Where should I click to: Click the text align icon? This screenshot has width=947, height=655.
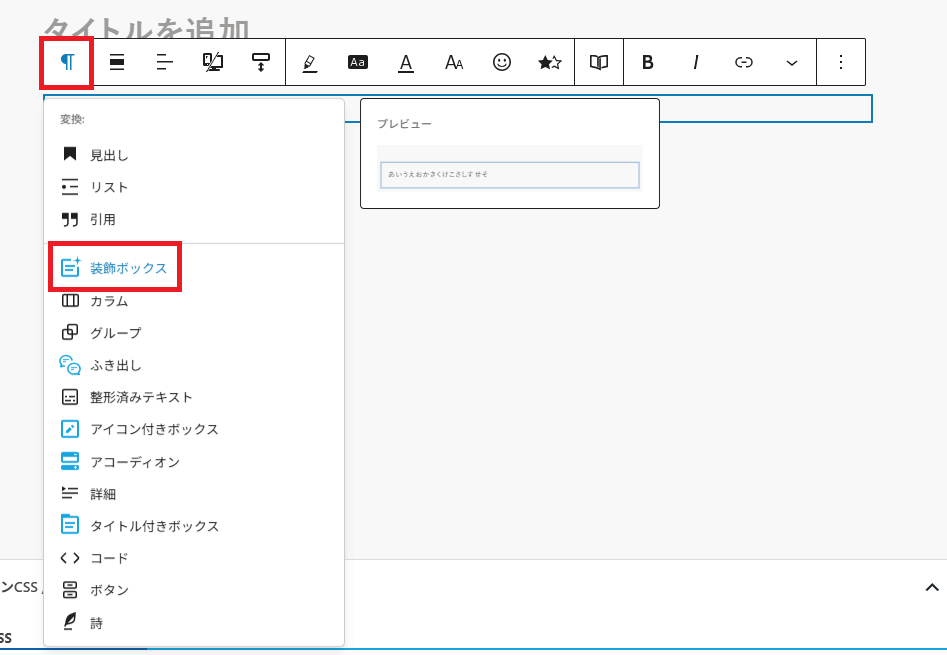tap(165, 62)
